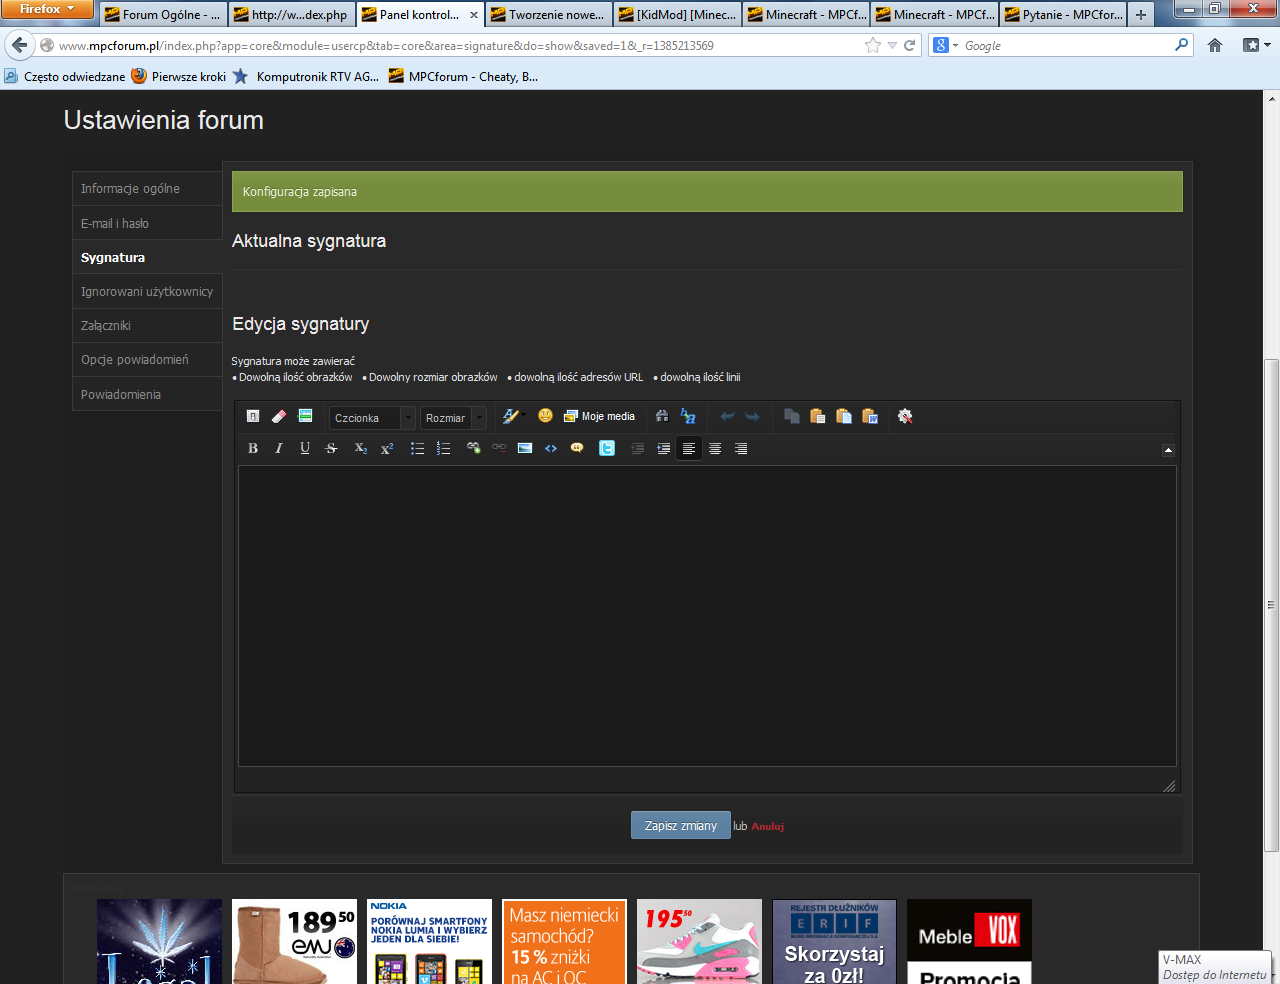Screen dimensions: 1280x984
Task: Click the Twitter icon in editor toolbar
Action: coord(607,449)
